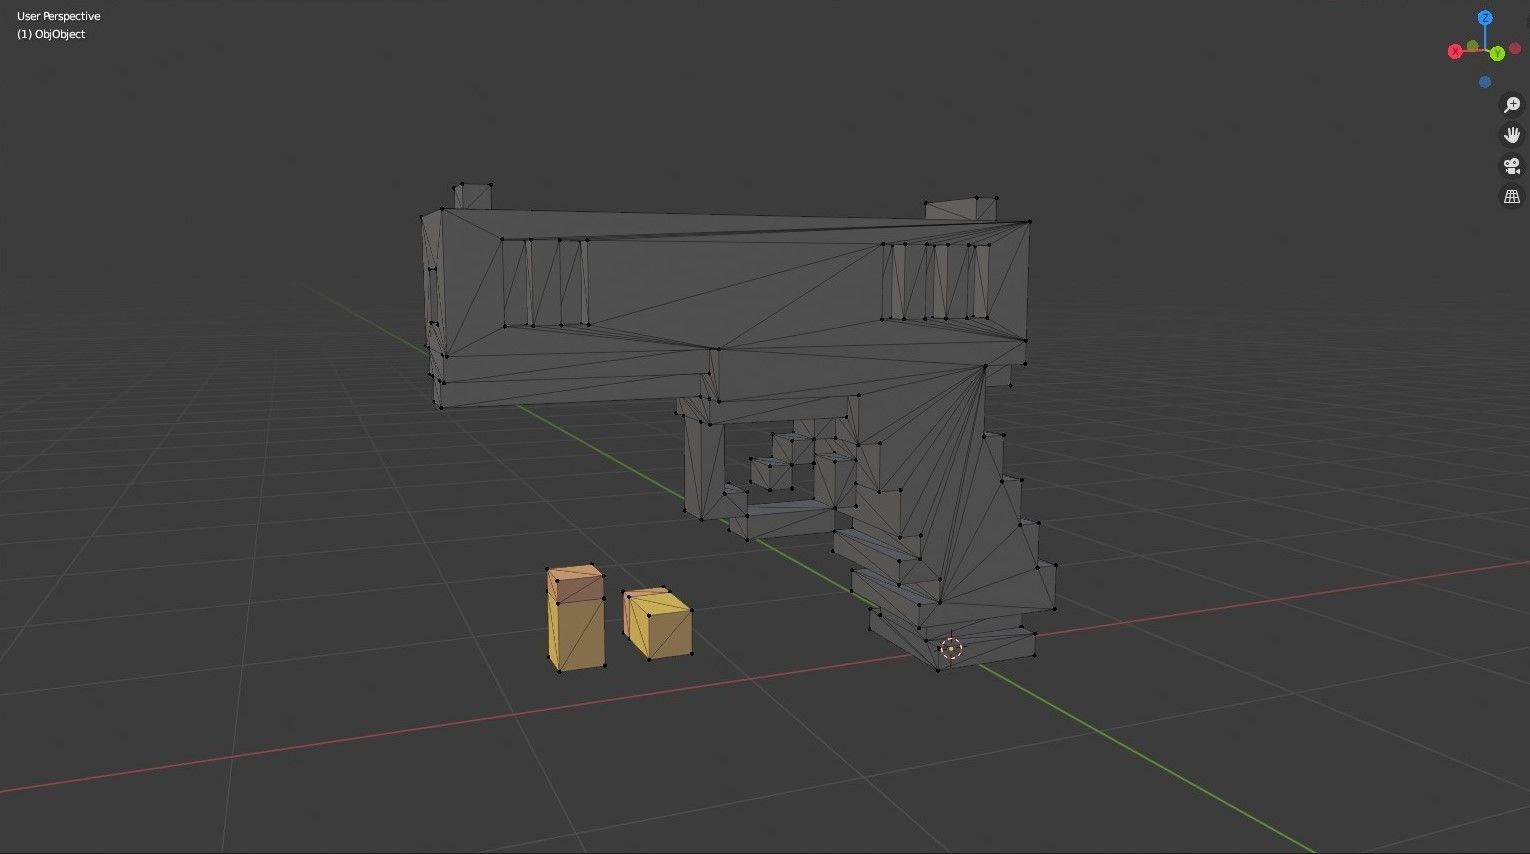
Task: Click the green Y axis gizmo handle
Action: tap(1497, 53)
